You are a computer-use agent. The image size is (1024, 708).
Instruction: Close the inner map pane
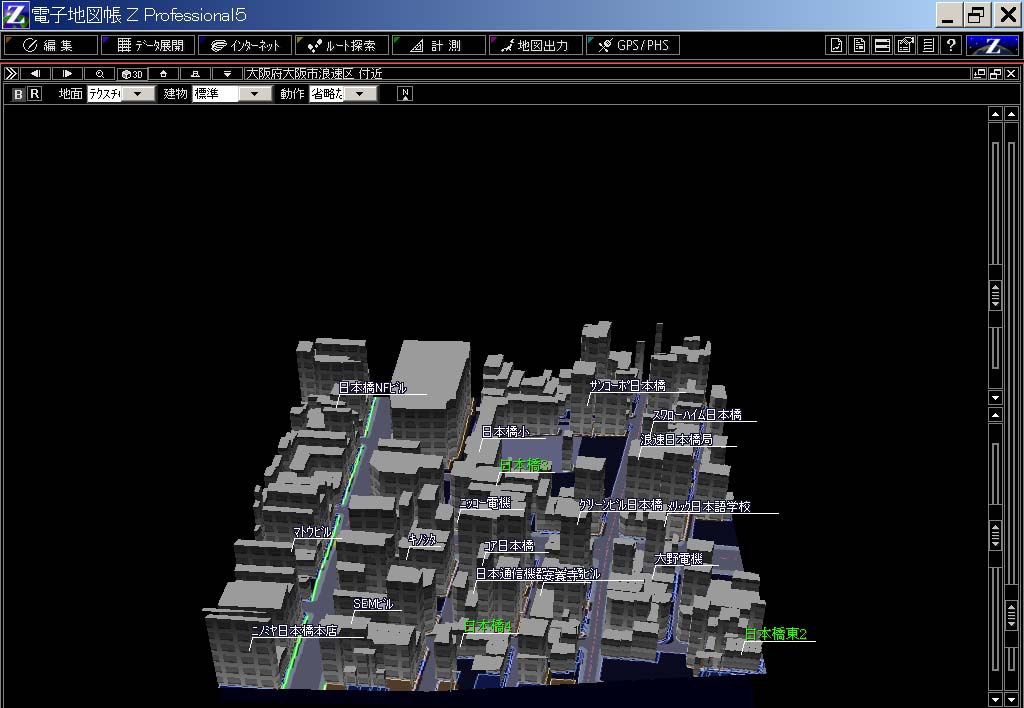[x=1012, y=74]
